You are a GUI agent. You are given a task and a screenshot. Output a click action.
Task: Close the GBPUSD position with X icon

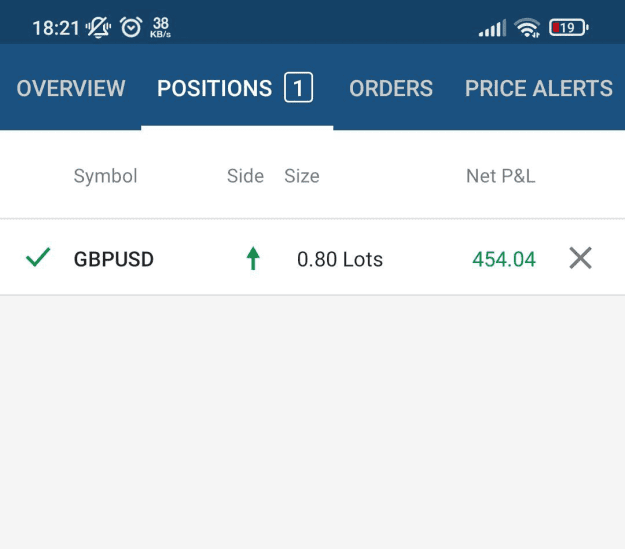pos(580,258)
